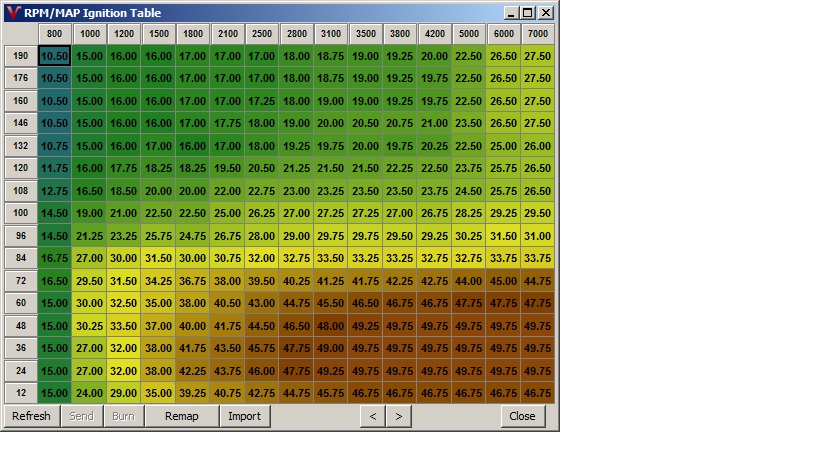Close the window using title bar X
Image resolution: width=819 pixels, height=460 pixels.
pyautogui.click(x=545, y=13)
